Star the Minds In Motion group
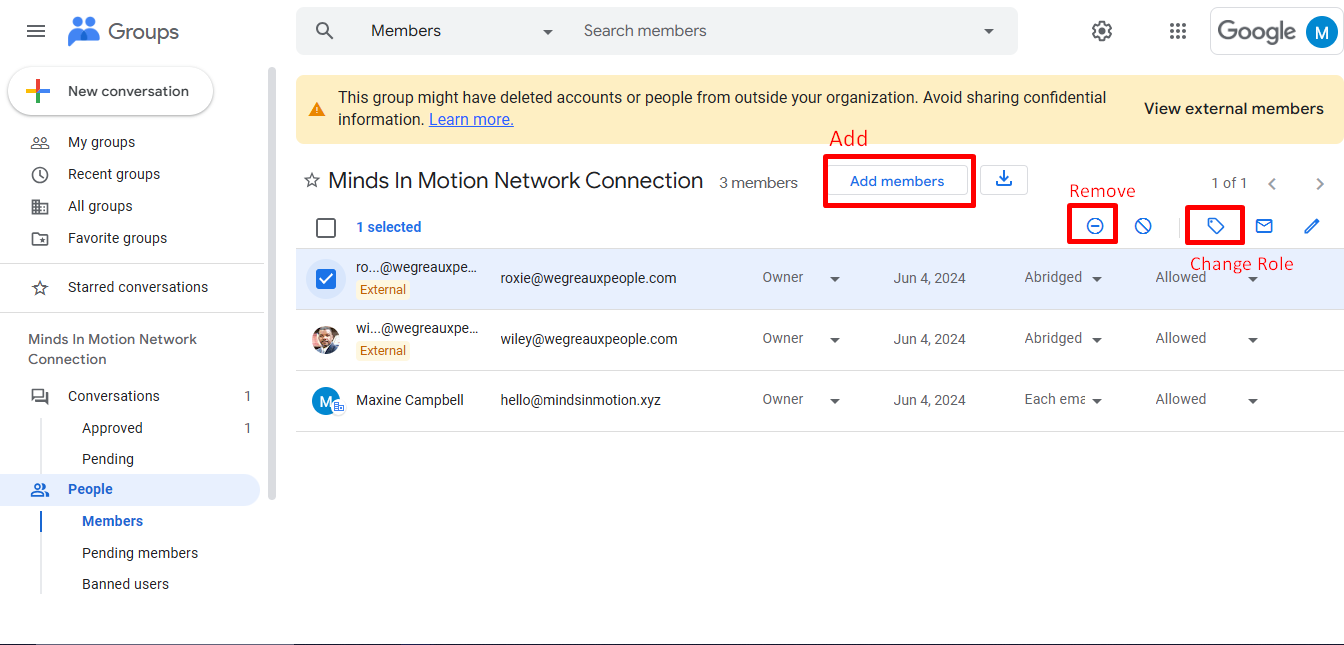This screenshot has width=1344, height=645. (312, 181)
